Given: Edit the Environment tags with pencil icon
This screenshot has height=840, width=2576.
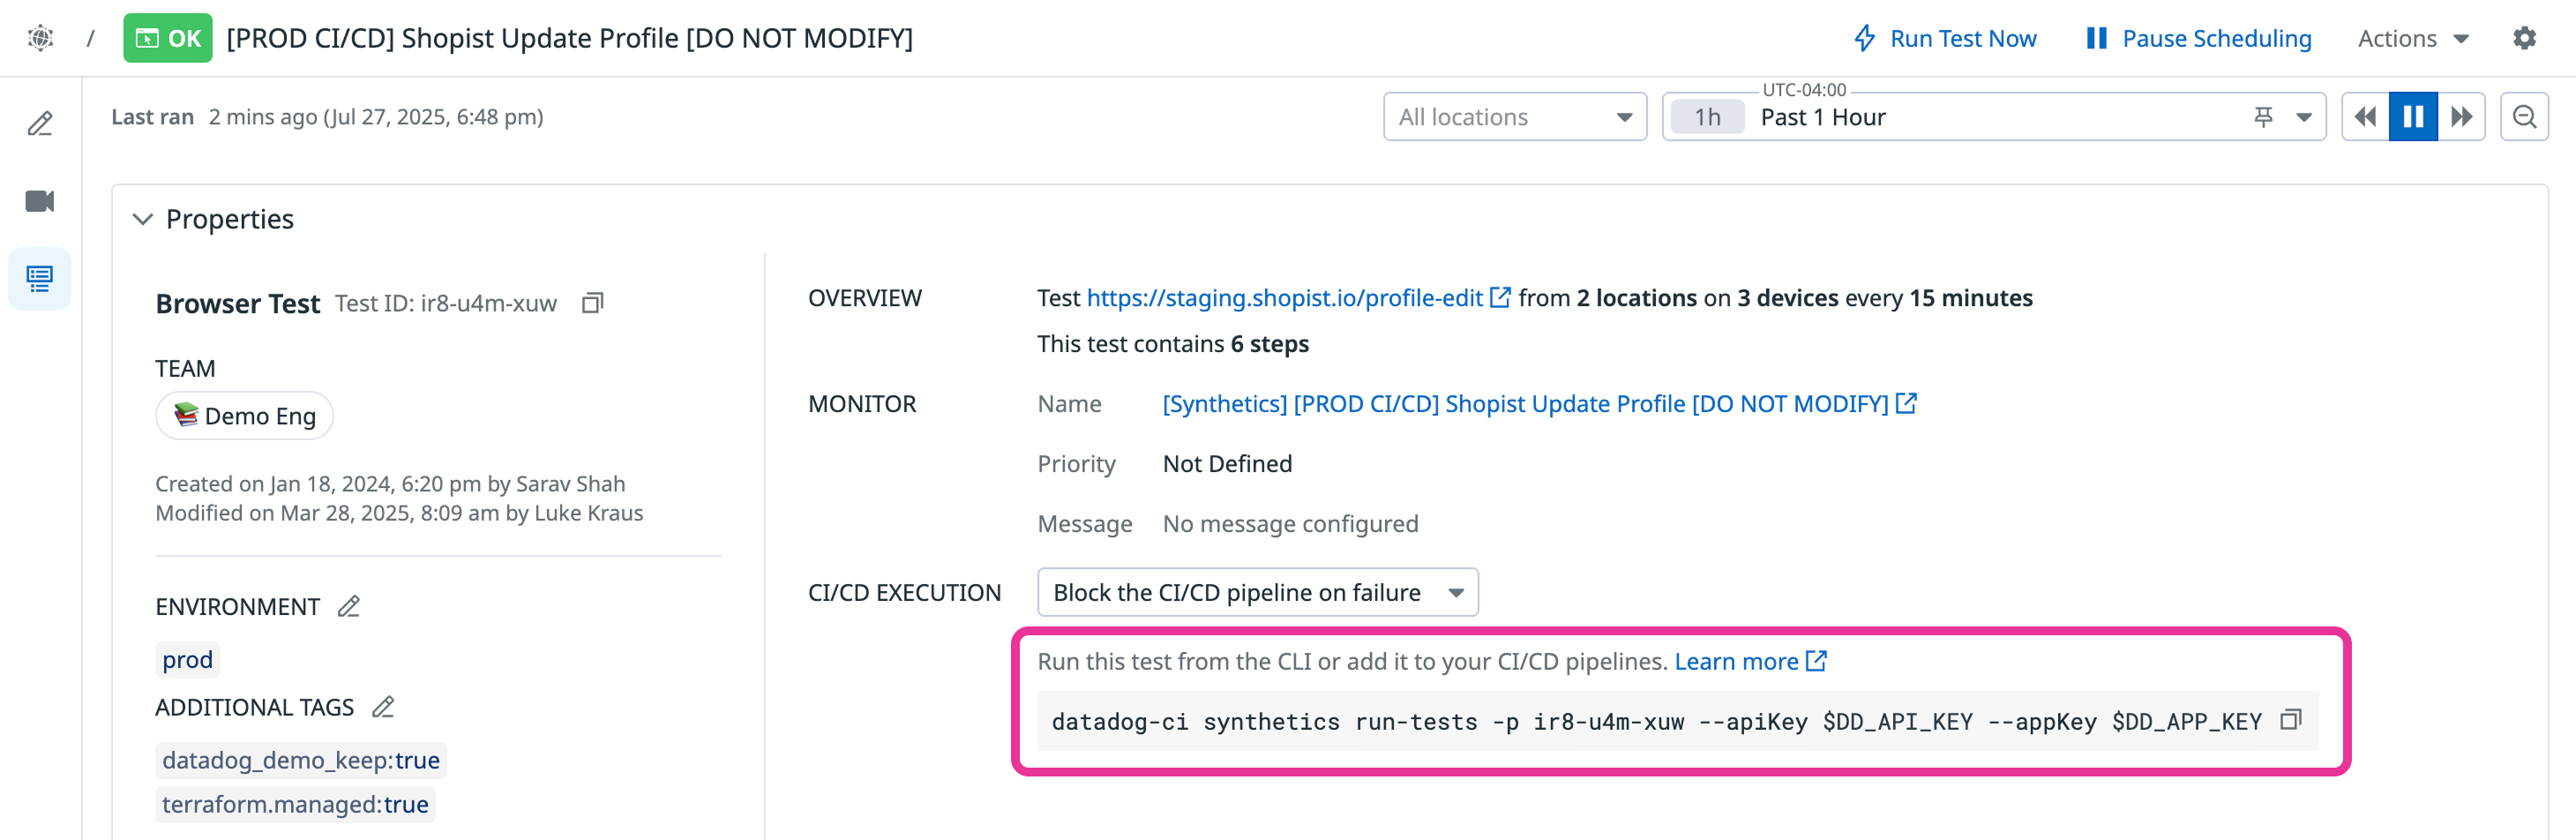Looking at the screenshot, I should click(x=348, y=607).
